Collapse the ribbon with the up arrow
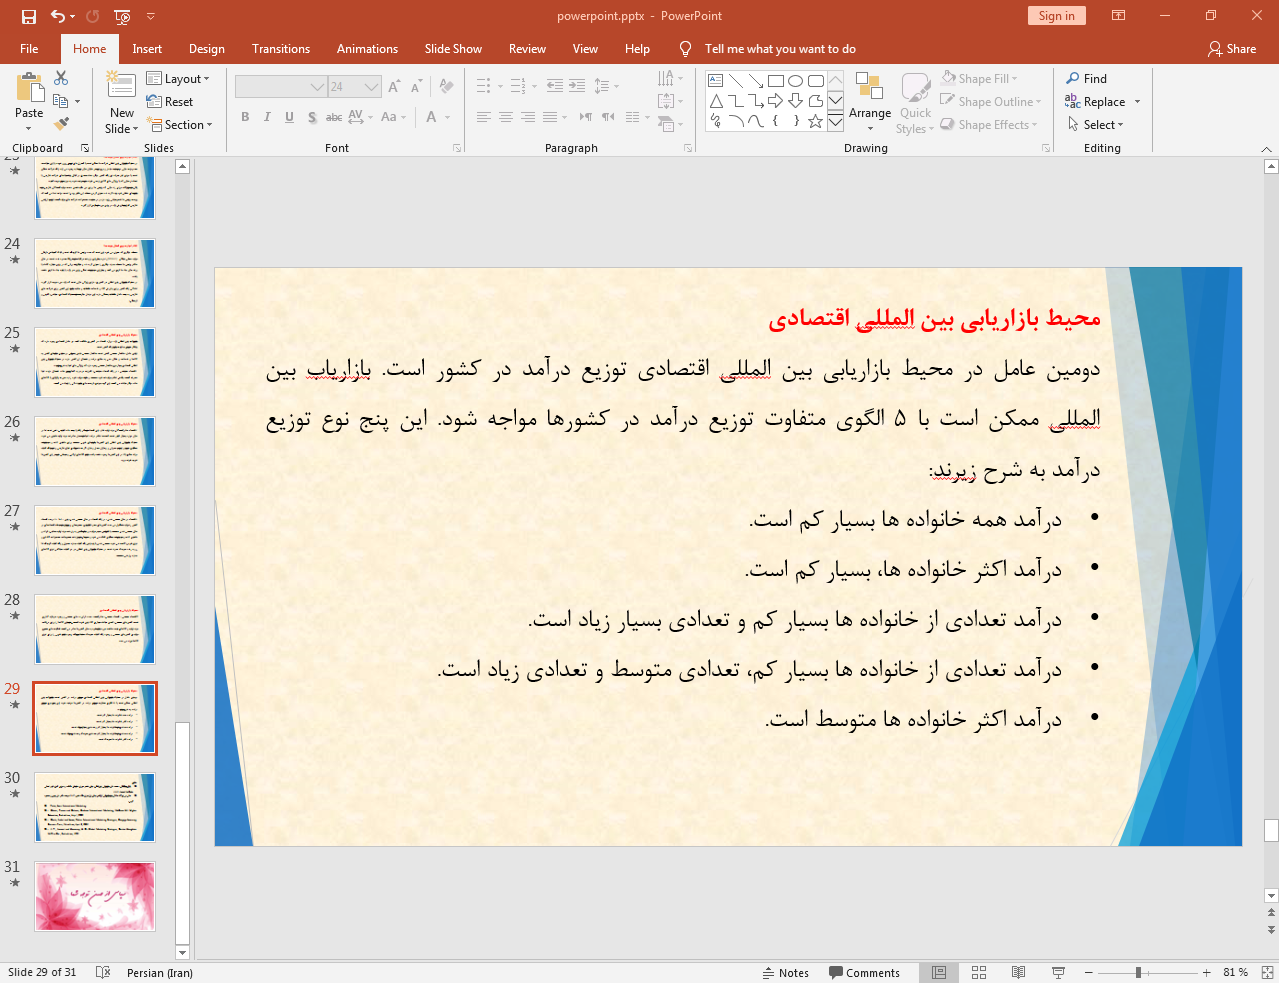 point(1266,149)
